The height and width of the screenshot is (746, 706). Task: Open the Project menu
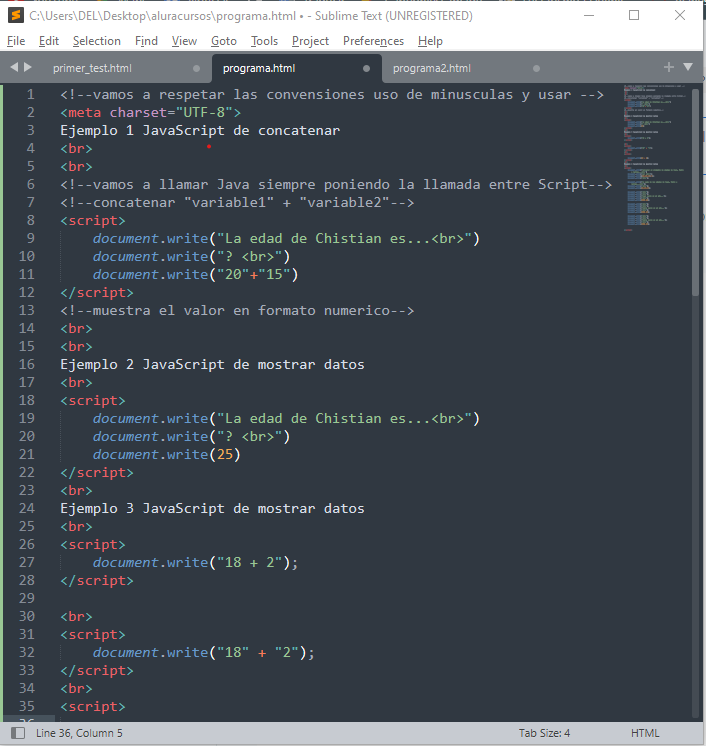pyautogui.click(x=310, y=41)
